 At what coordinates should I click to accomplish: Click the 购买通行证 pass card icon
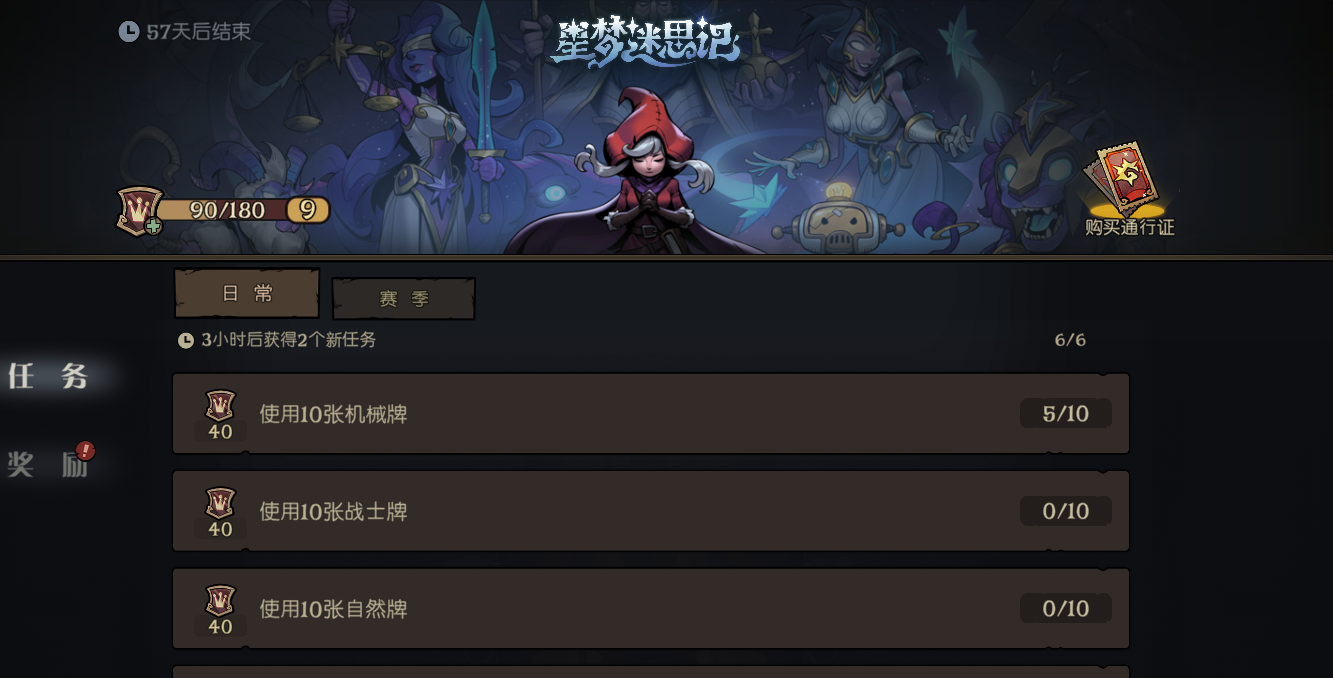pyautogui.click(x=1126, y=180)
